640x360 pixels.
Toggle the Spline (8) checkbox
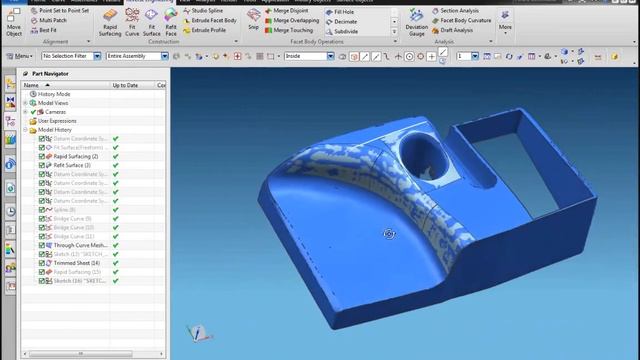coord(42,210)
